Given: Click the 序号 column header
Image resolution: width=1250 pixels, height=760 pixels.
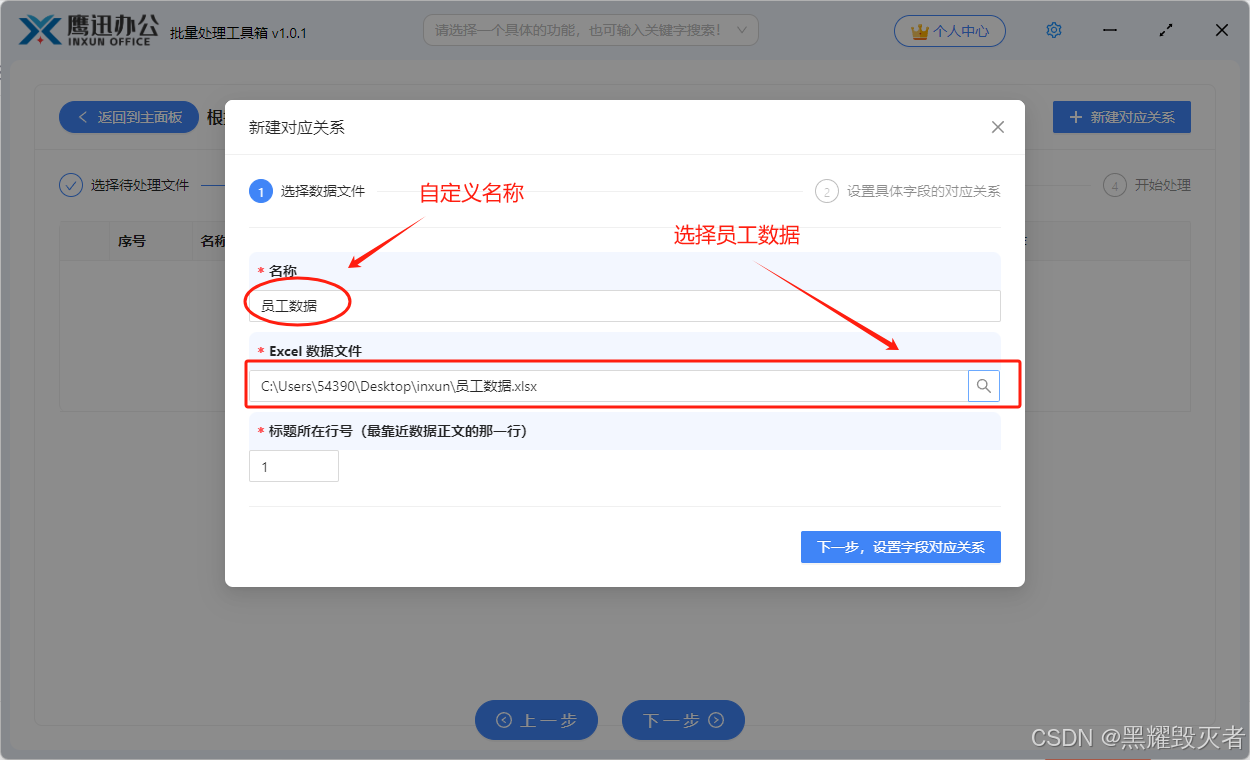Looking at the screenshot, I should pyautogui.click(x=132, y=241).
